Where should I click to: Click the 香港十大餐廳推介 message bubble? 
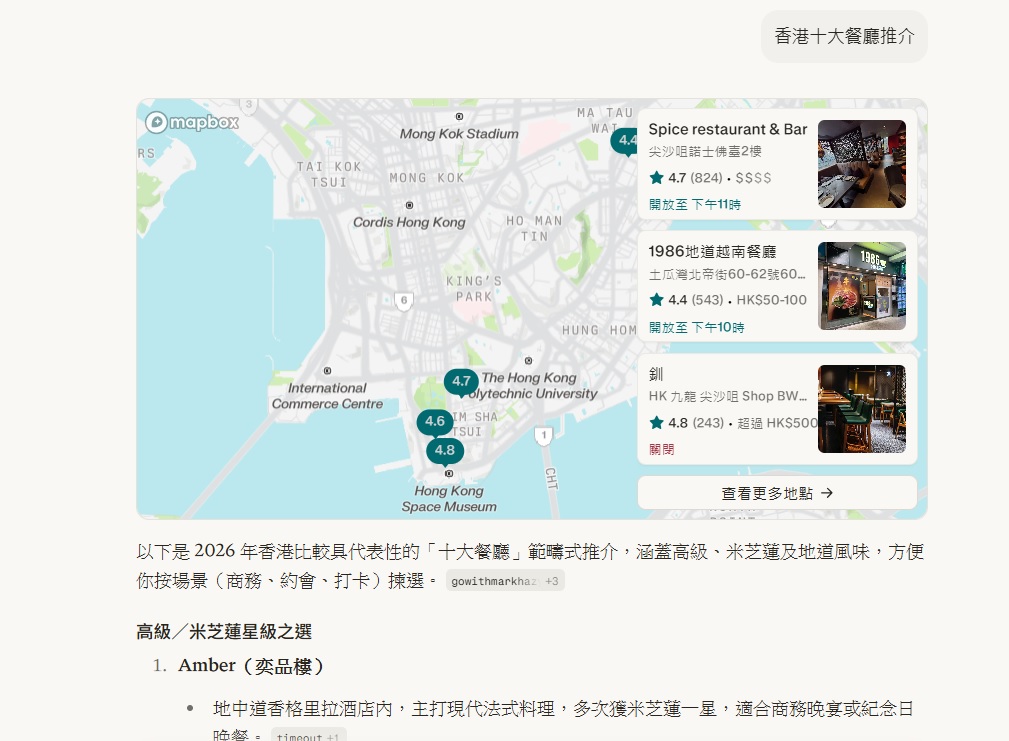(x=844, y=36)
